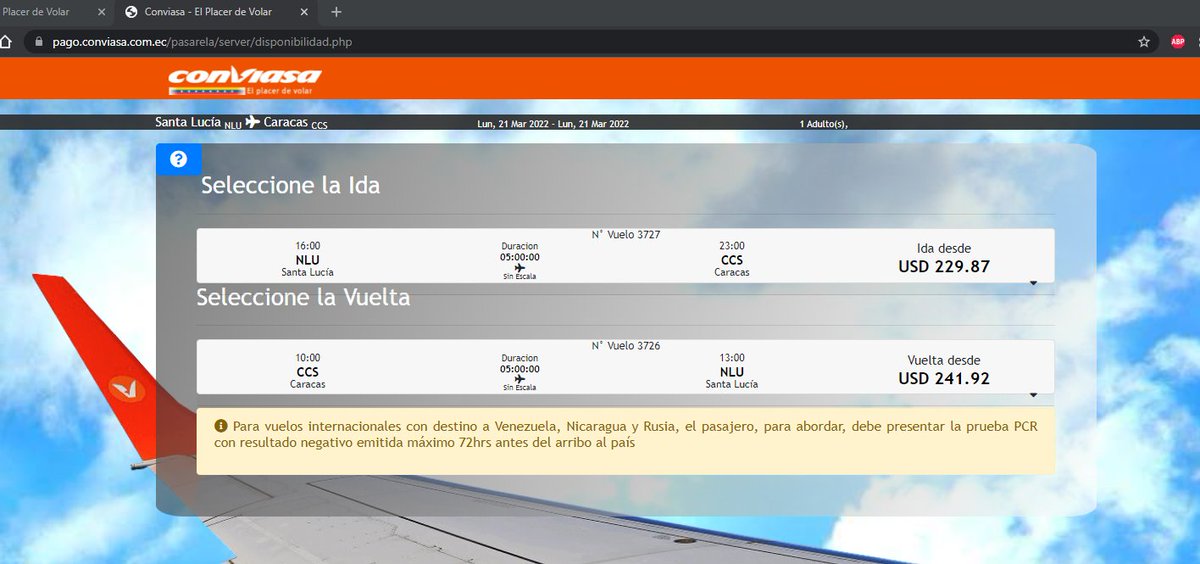Select the outbound price USD 229.87
The width and height of the screenshot is (1200, 564).
pyautogui.click(x=944, y=267)
